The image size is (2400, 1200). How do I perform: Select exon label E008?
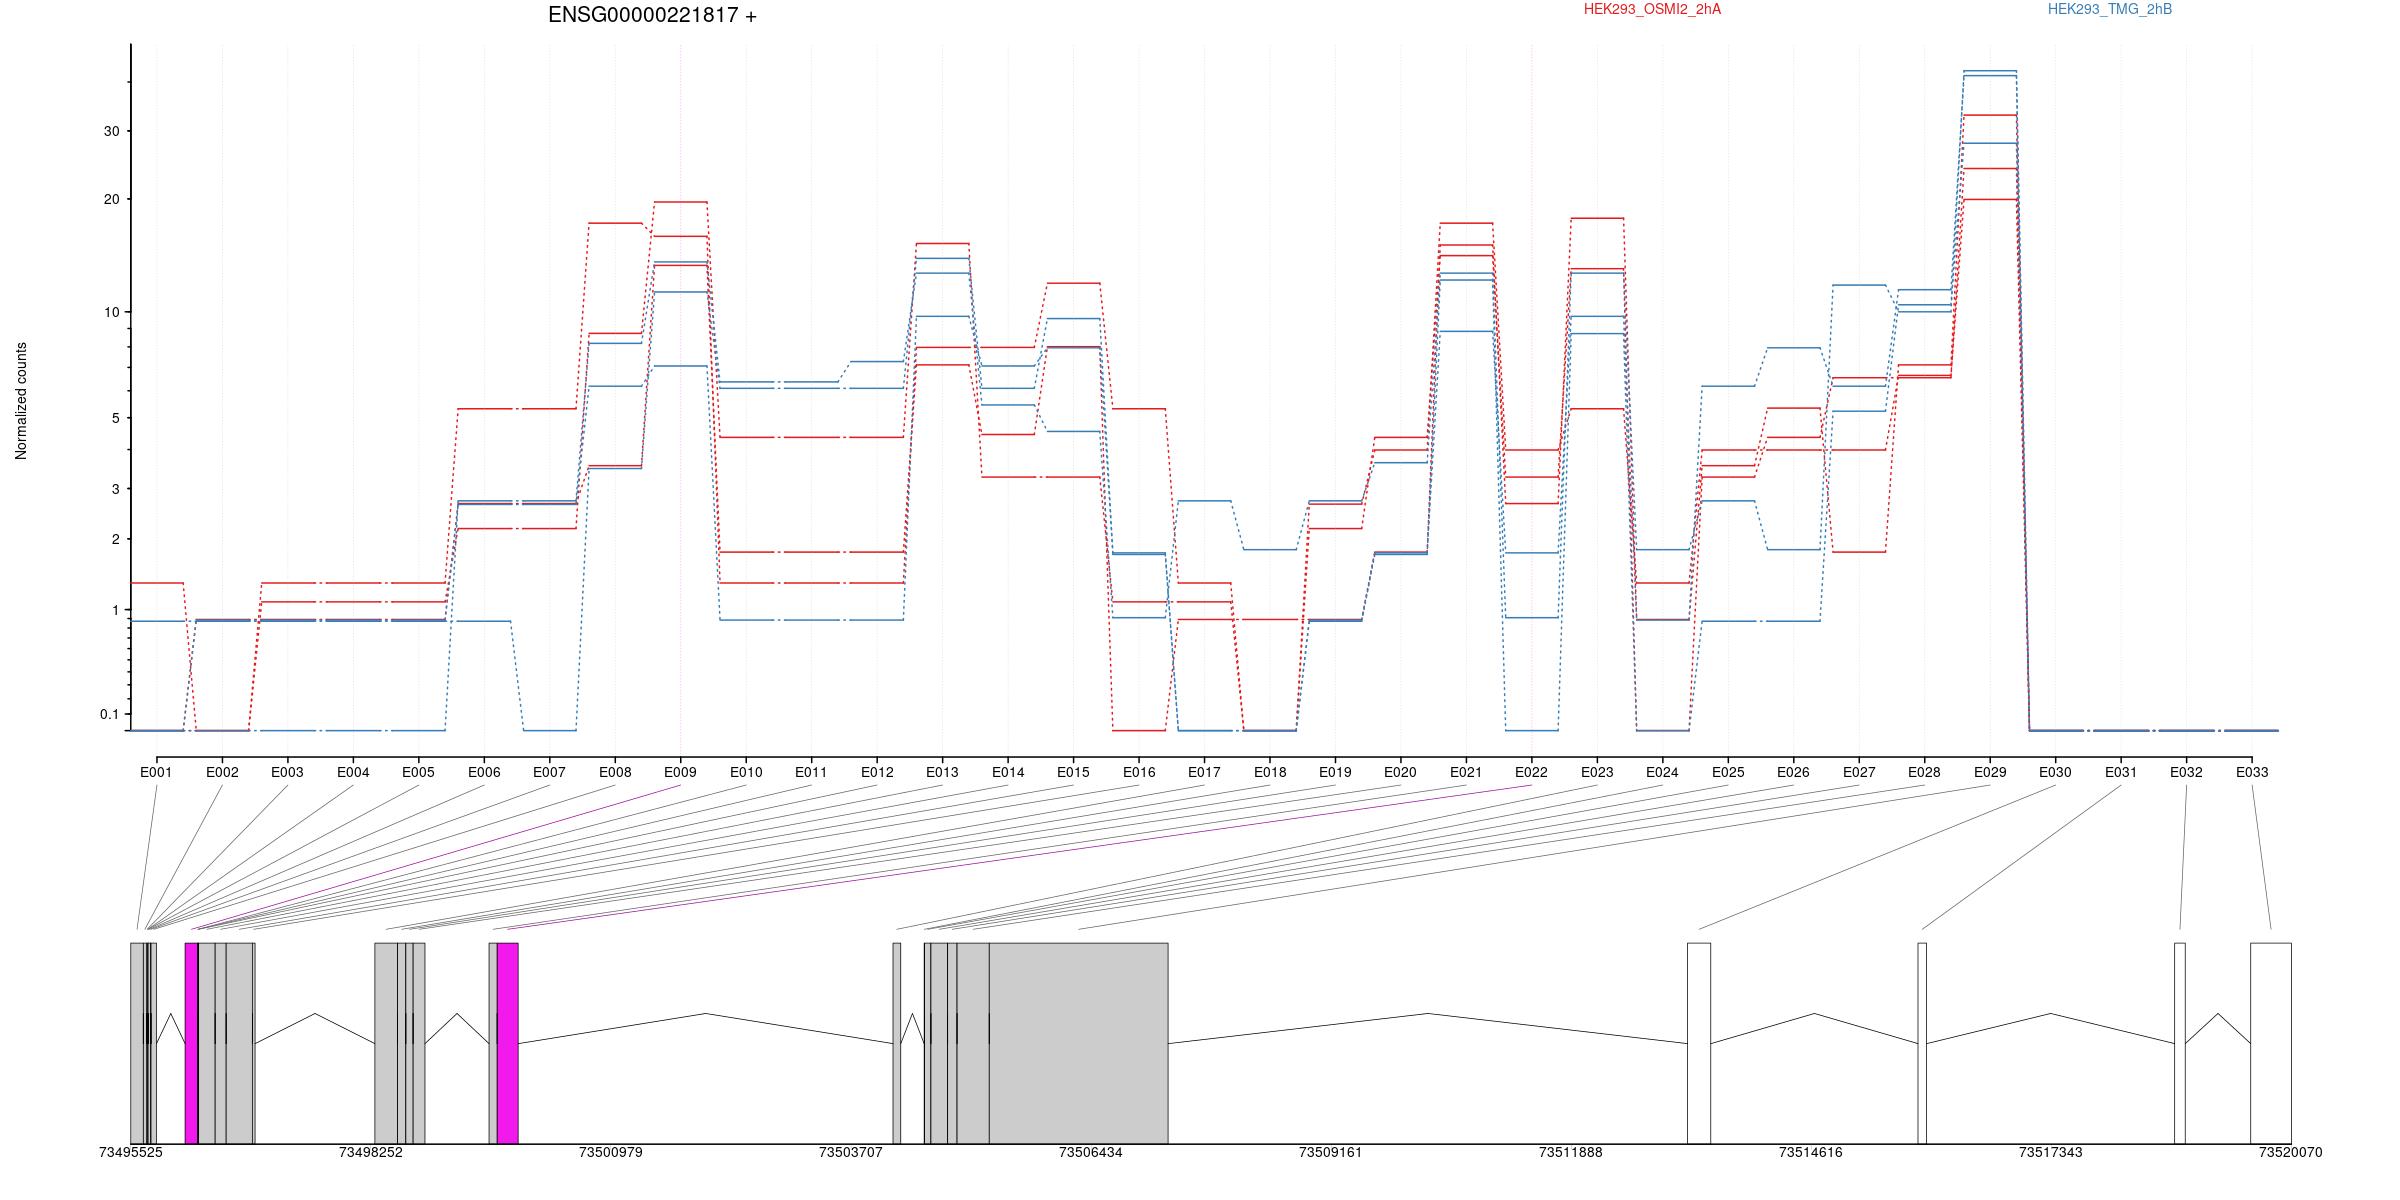(x=615, y=772)
